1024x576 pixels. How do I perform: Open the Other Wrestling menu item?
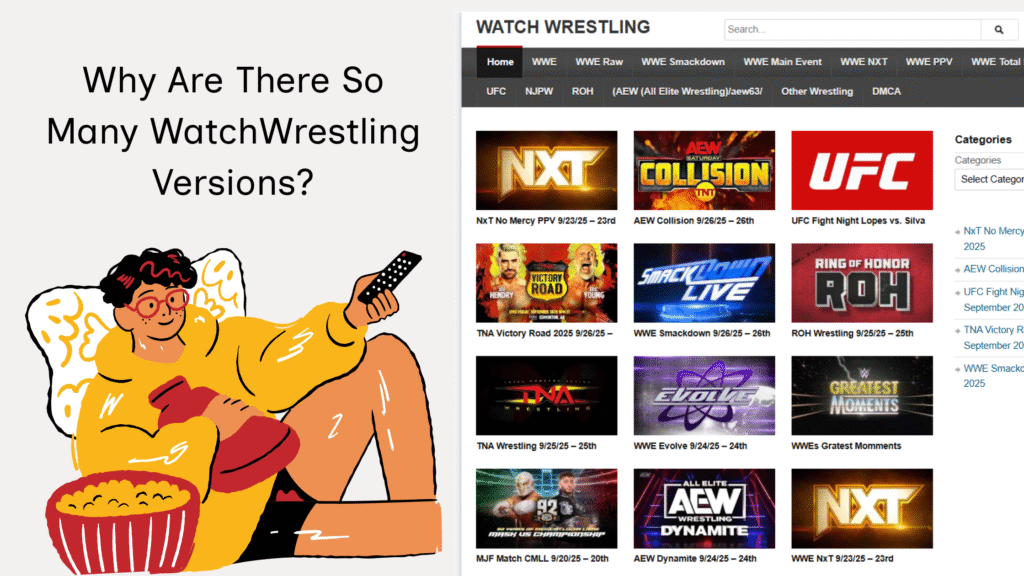pos(817,91)
